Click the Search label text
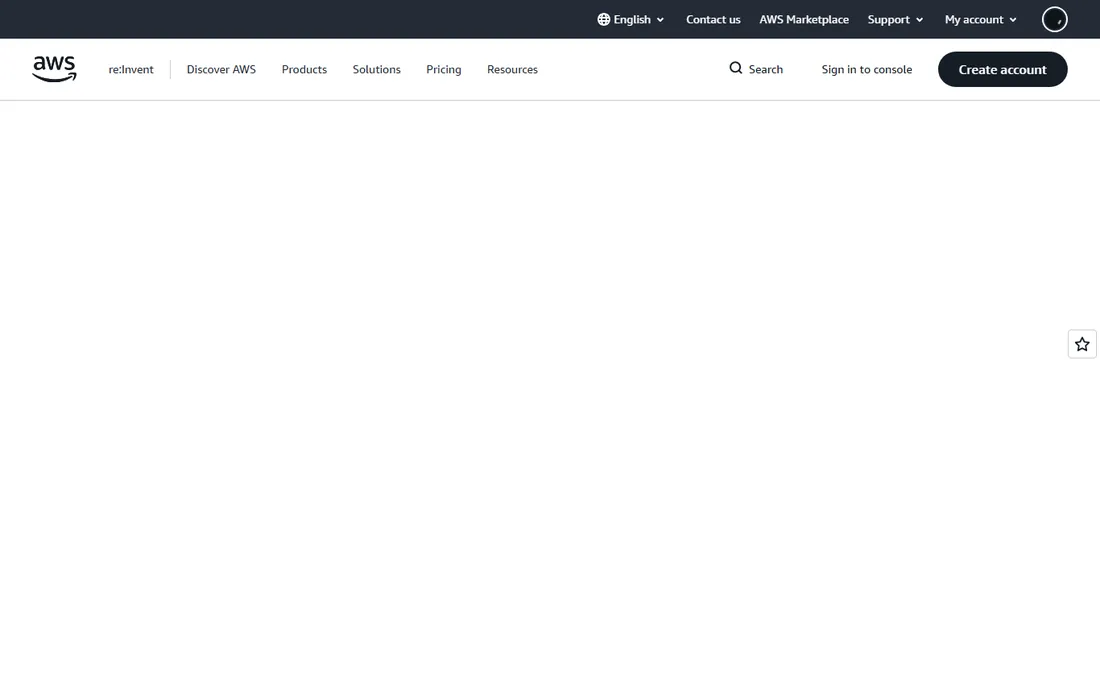 click(x=765, y=69)
